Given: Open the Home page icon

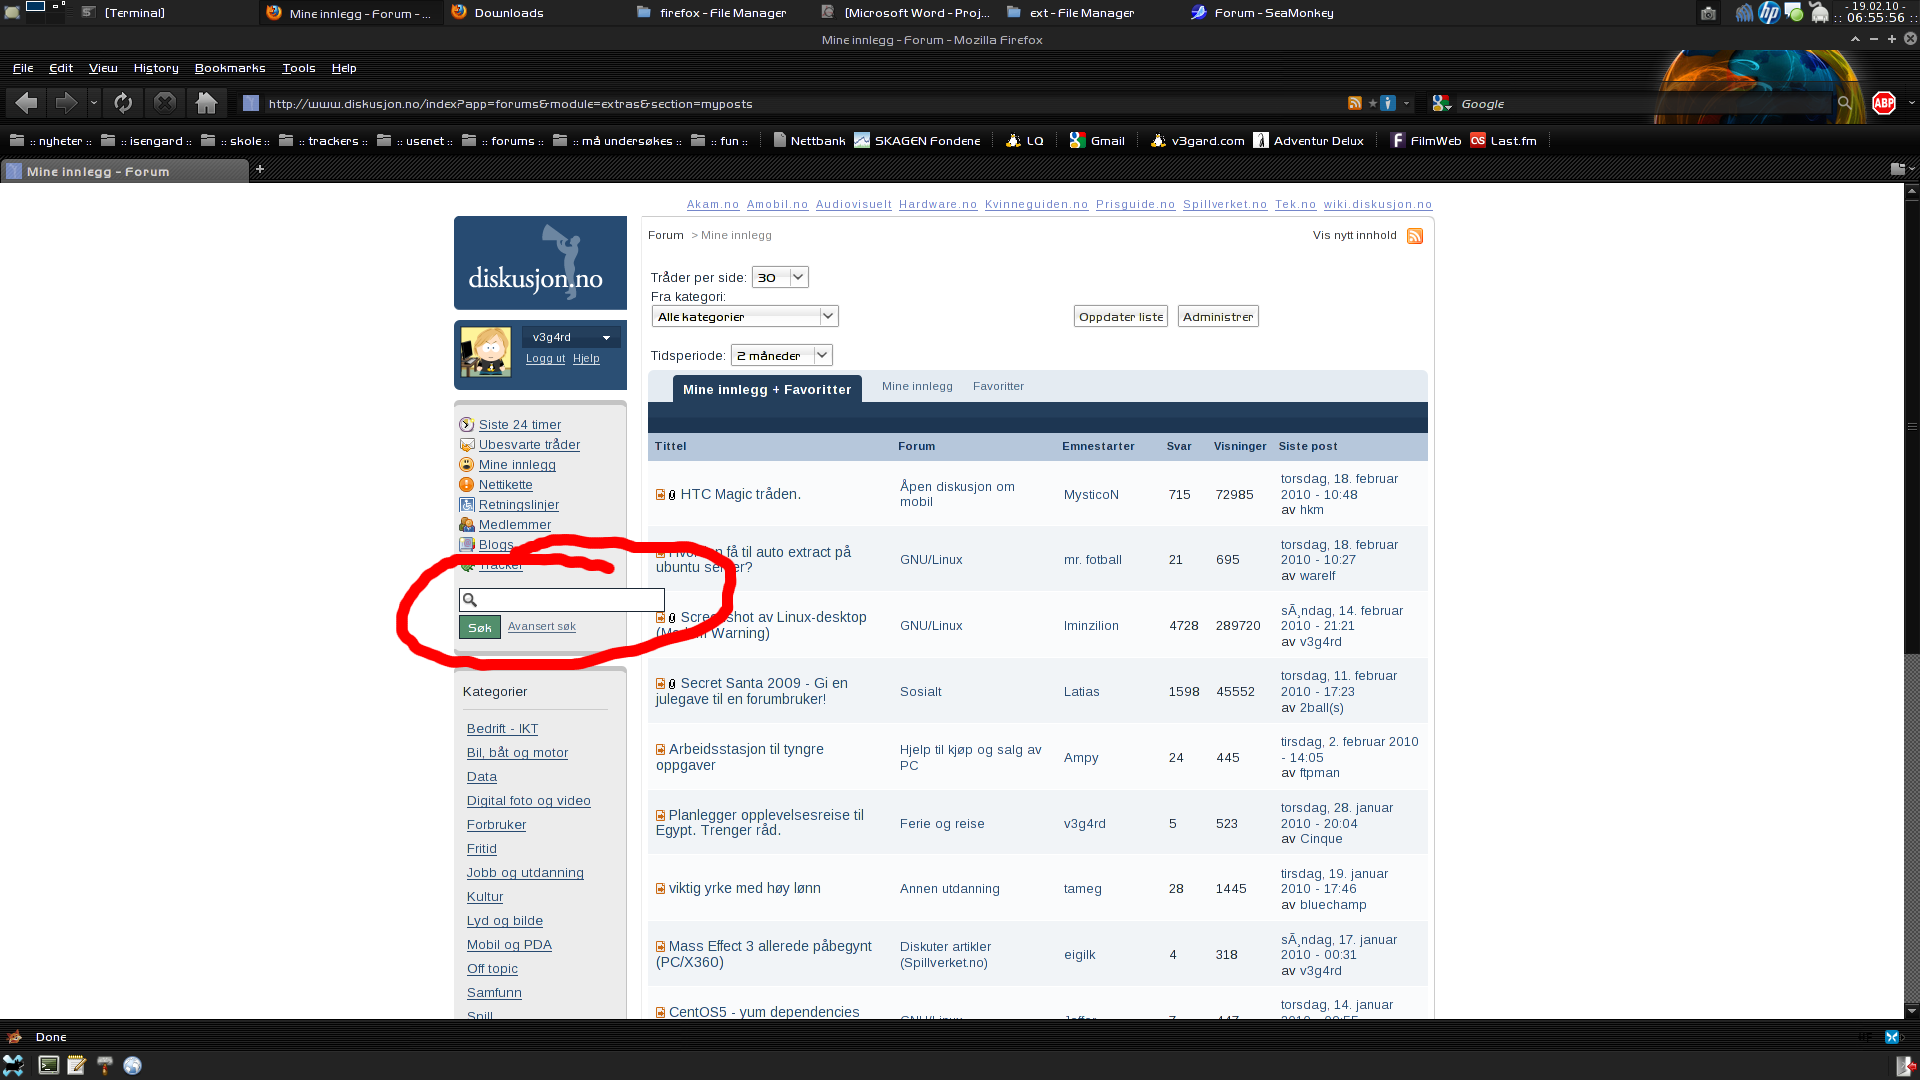Looking at the screenshot, I should pos(207,103).
